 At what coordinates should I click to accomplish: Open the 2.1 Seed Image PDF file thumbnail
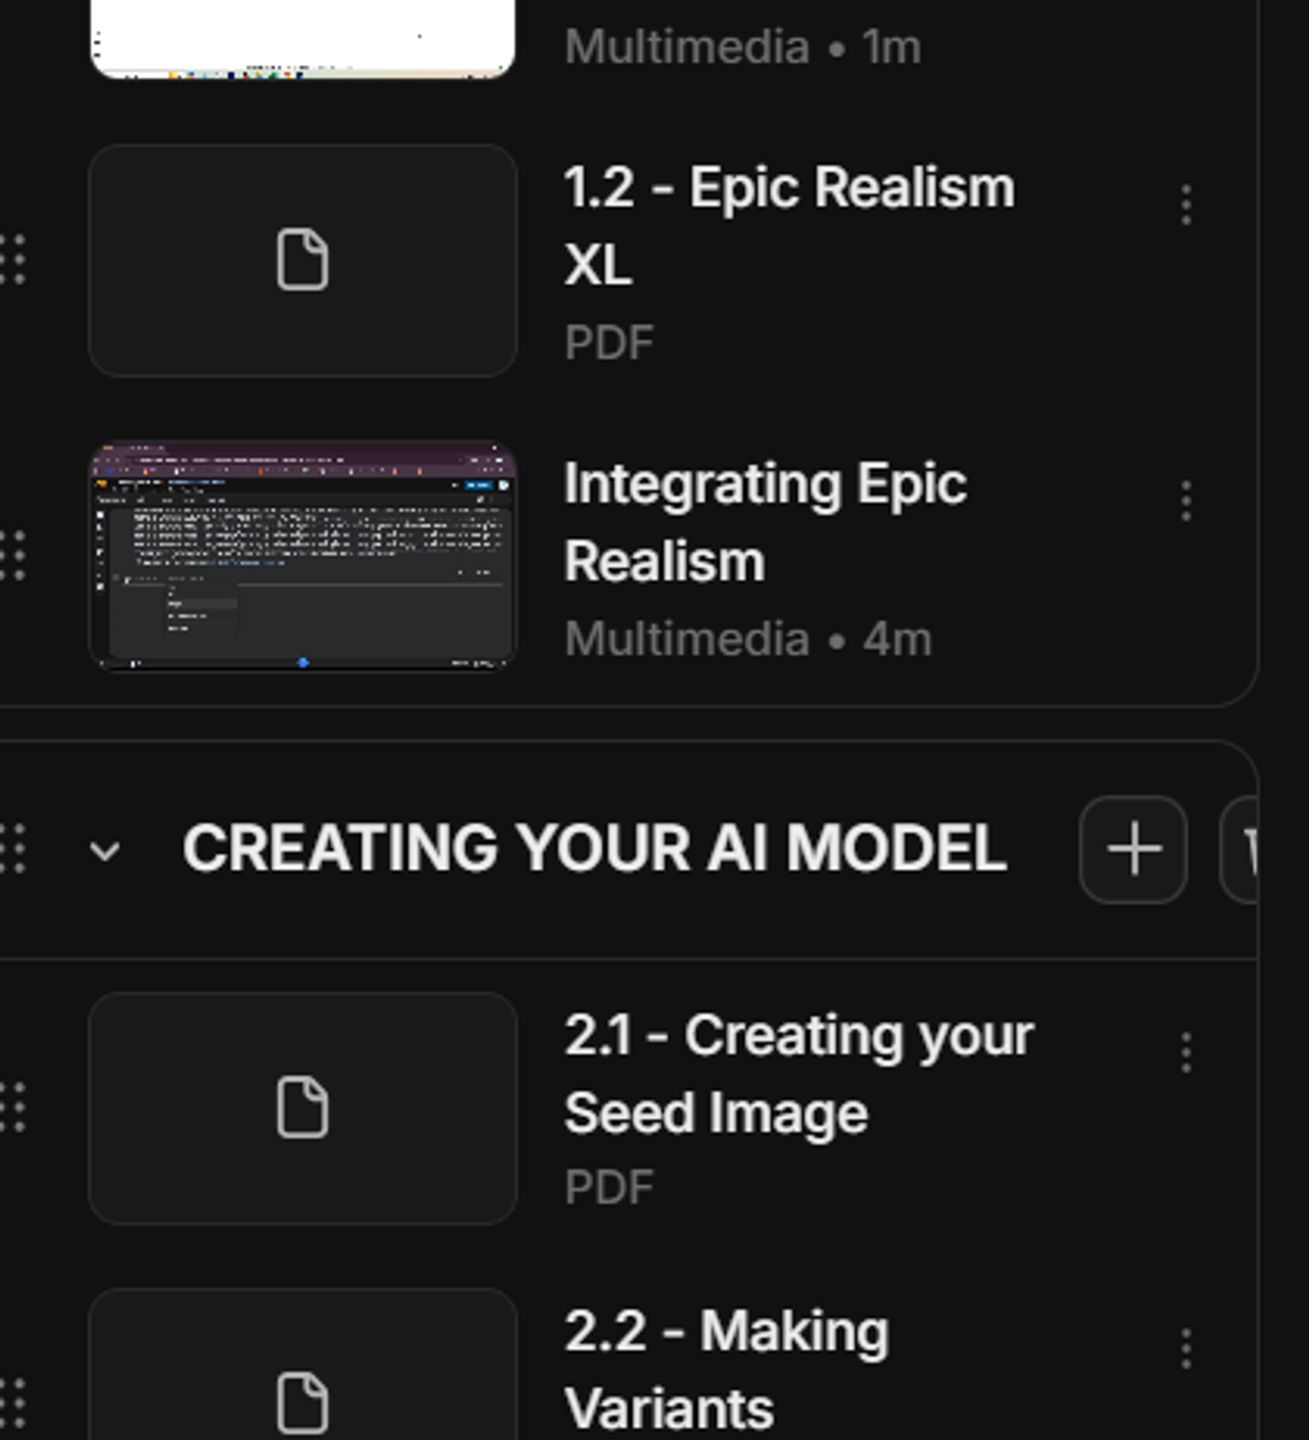pos(303,1108)
